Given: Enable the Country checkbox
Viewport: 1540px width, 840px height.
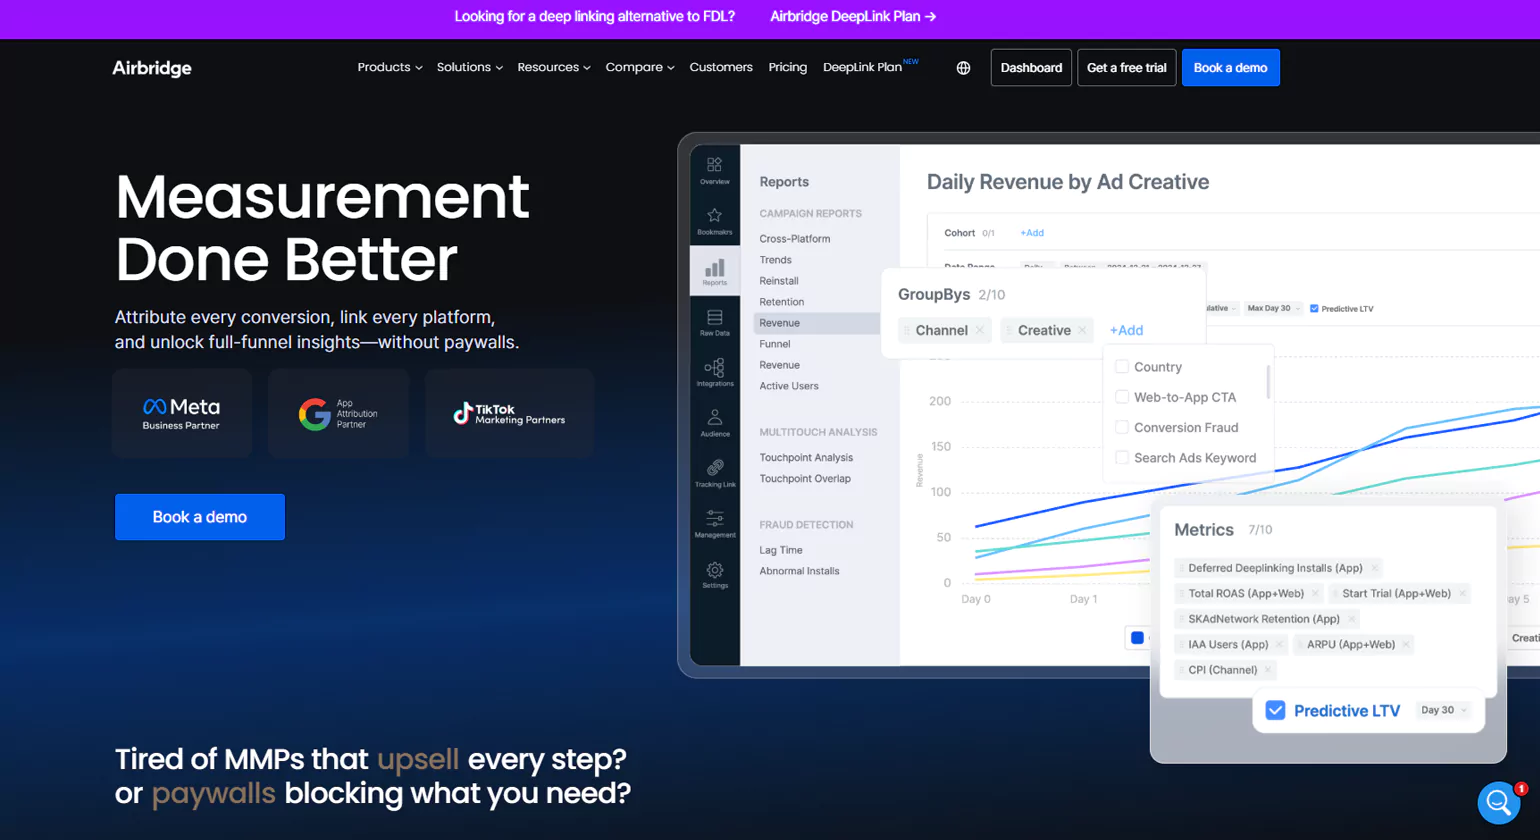Looking at the screenshot, I should coord(1122,367).
